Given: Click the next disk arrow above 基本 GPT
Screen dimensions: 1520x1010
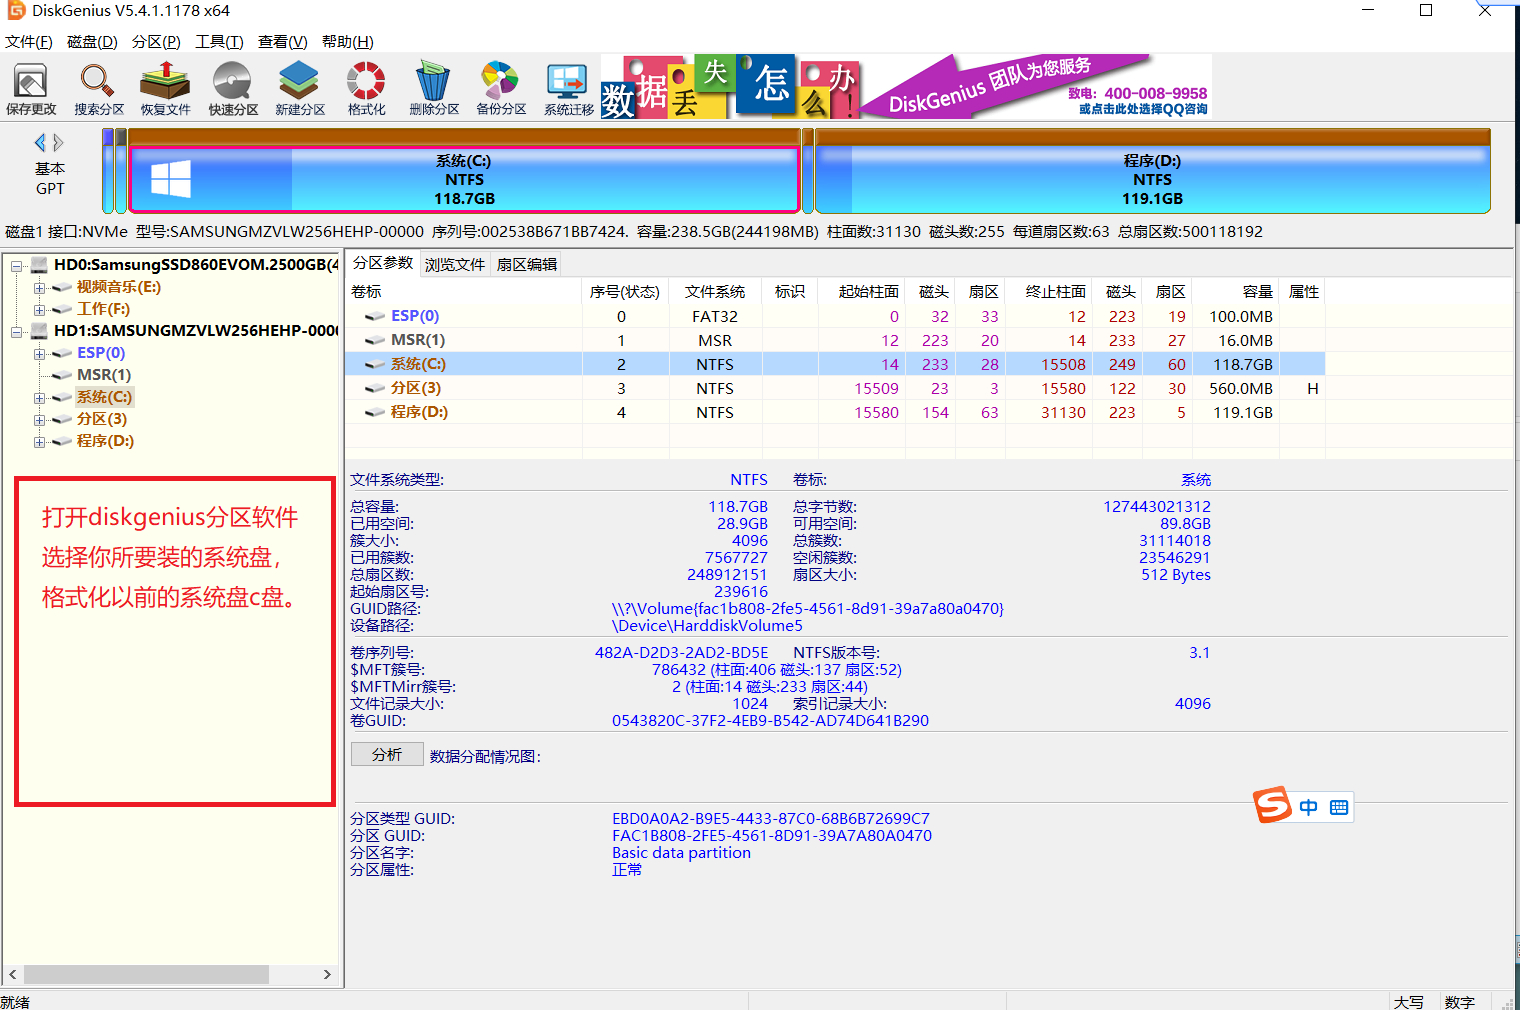Looking at the screenshot, I should pyautogui.click(x=59, y=143).
